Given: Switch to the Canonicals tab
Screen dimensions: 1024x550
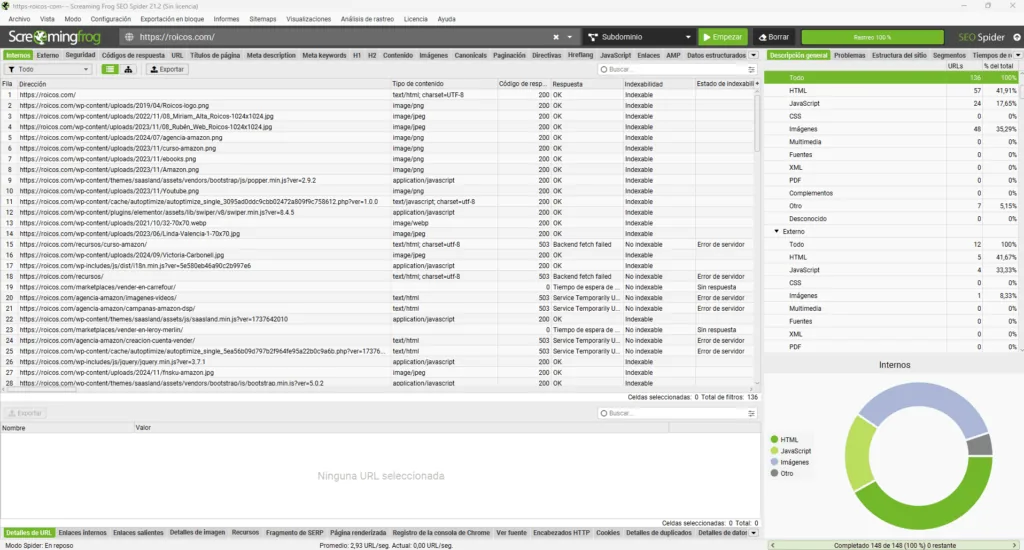Looking at the screenshot, I should coord(470,56).
